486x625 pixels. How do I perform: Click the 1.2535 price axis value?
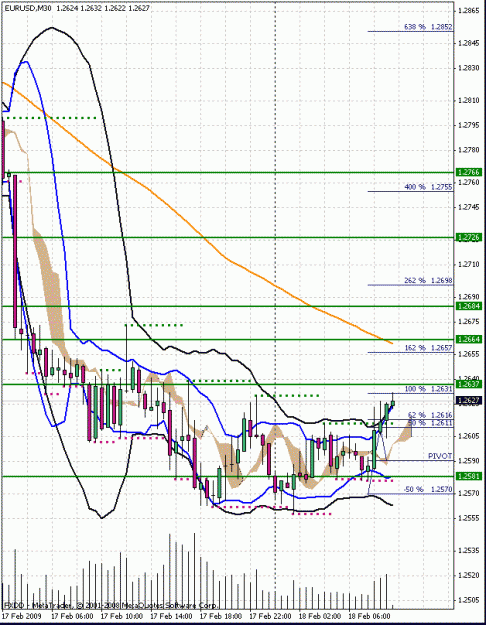[469, 550]
